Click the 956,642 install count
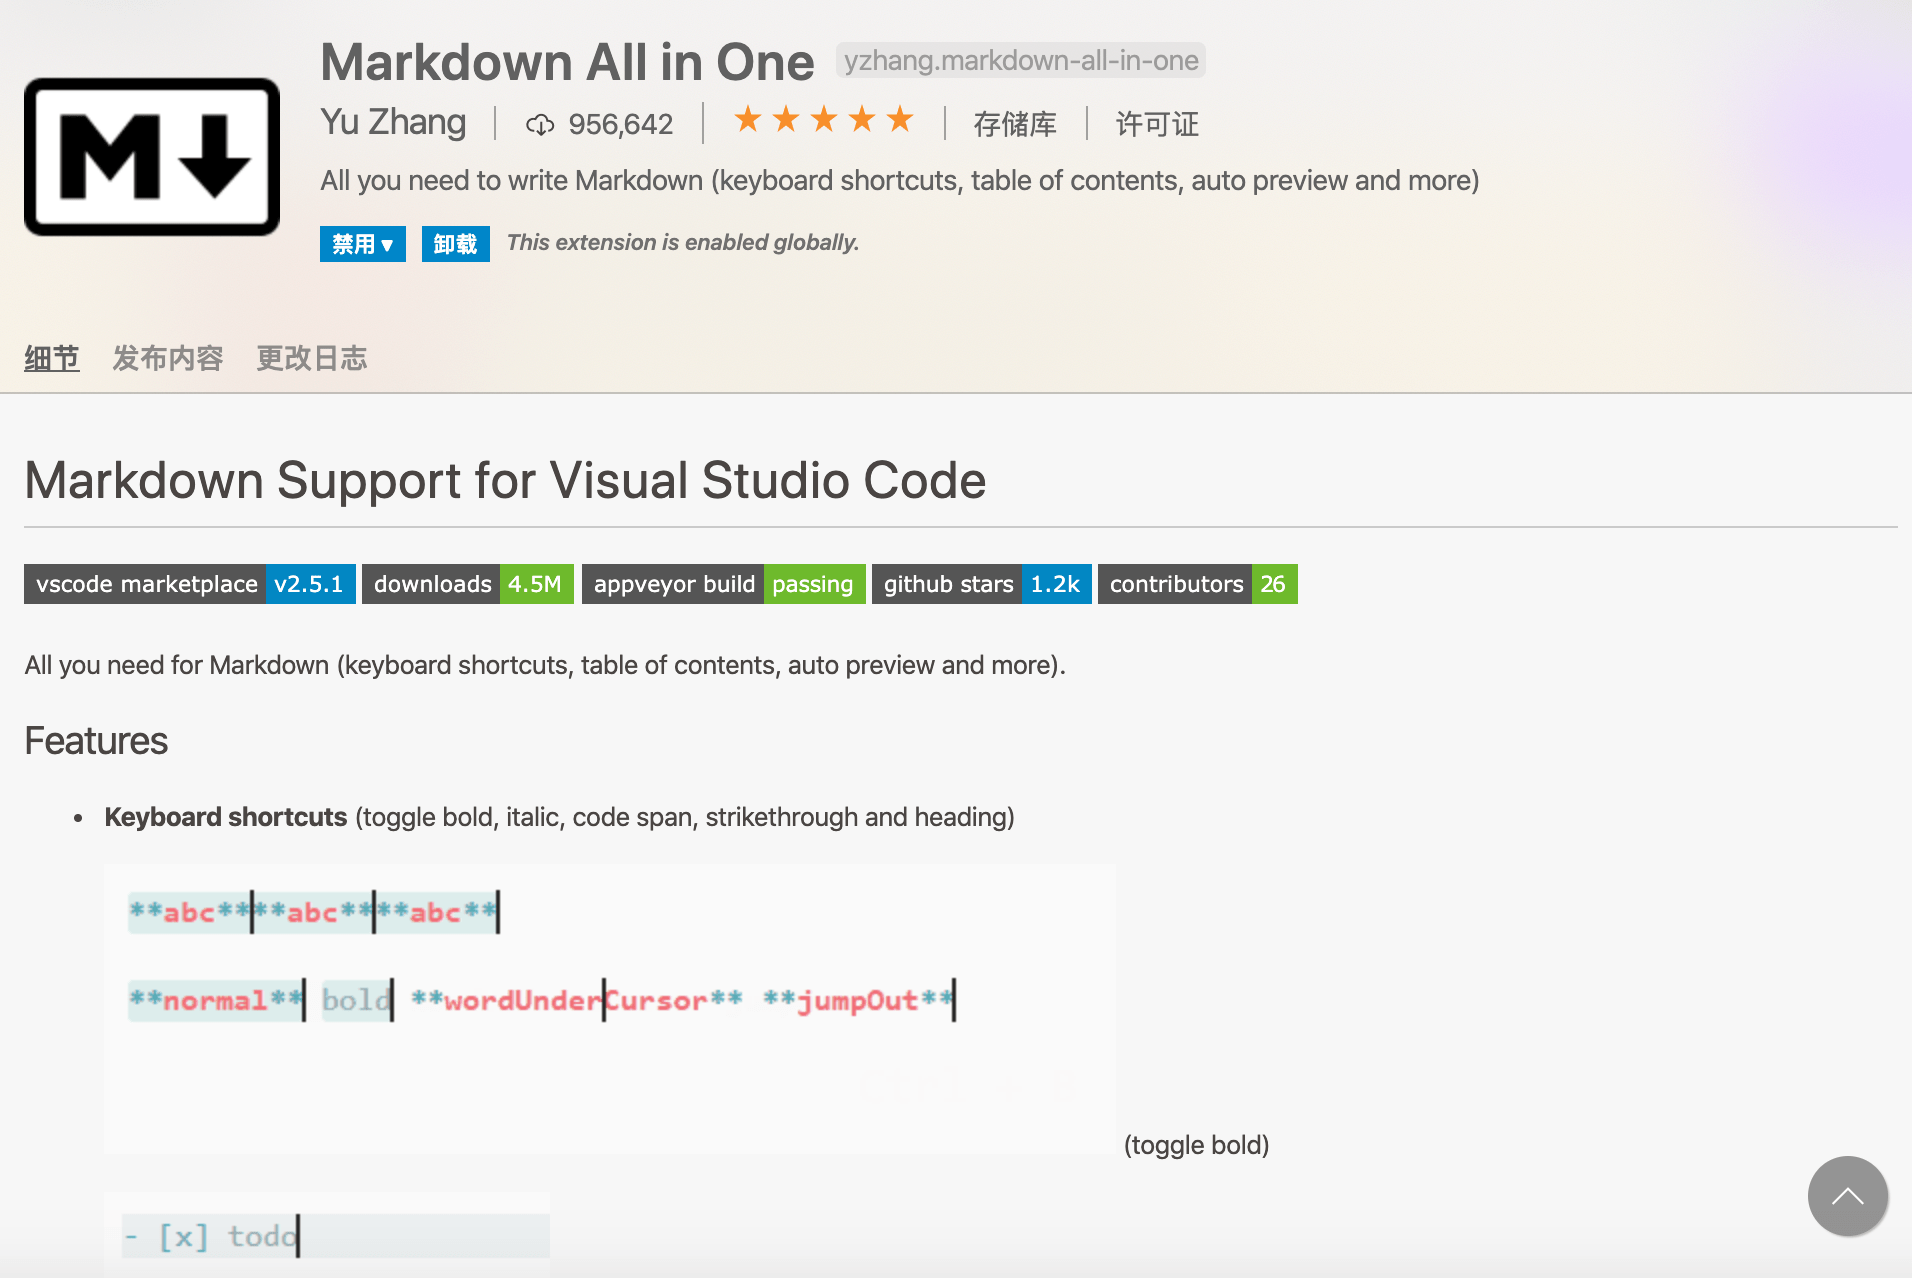The height and width of the screenshot is (1278, 1912). pyautogui.click(x=621, y=124)
